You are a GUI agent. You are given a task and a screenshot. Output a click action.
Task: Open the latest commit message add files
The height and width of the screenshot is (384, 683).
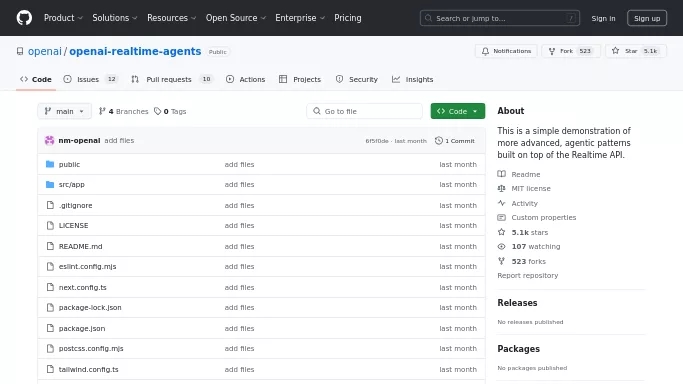click(x=119, y=141)
